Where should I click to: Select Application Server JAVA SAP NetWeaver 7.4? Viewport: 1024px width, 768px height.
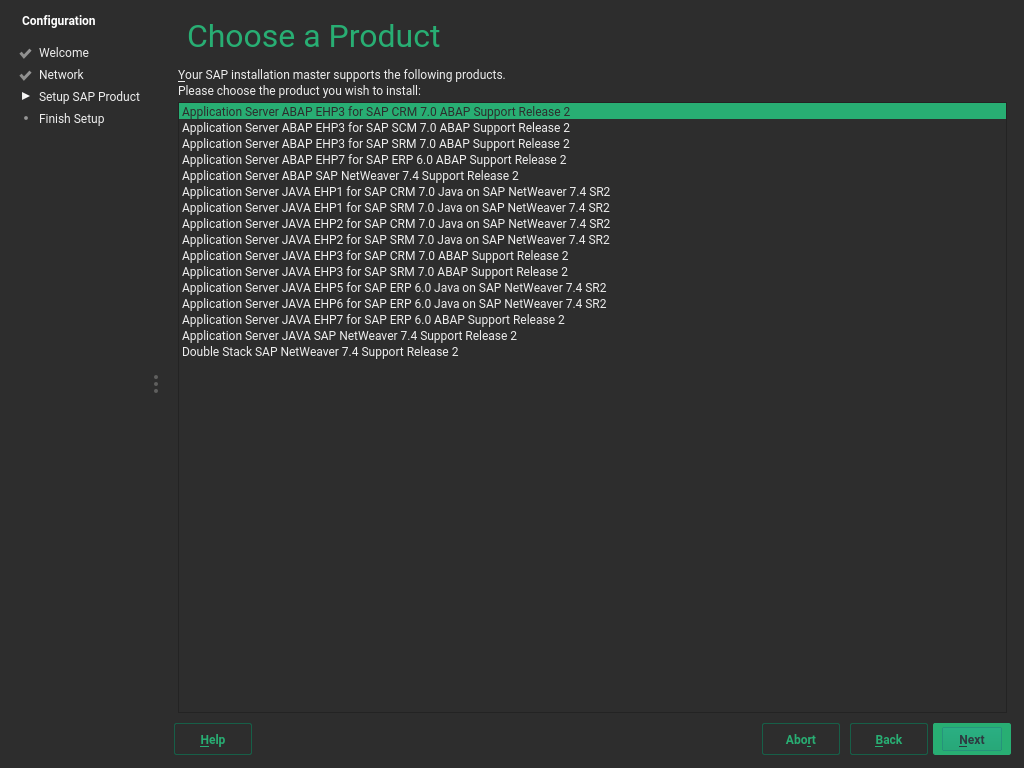[x=349, y=335]
